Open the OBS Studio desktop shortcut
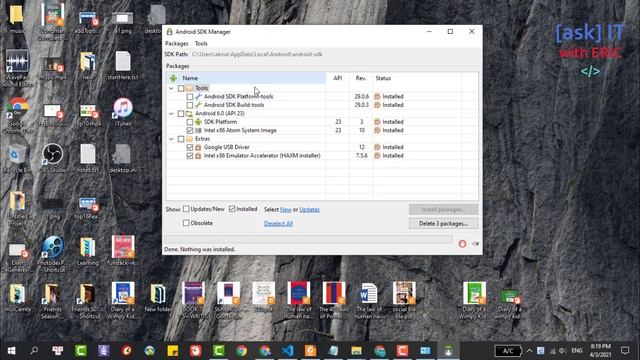The width and height of the screenshot is (640, 360). 53,158
